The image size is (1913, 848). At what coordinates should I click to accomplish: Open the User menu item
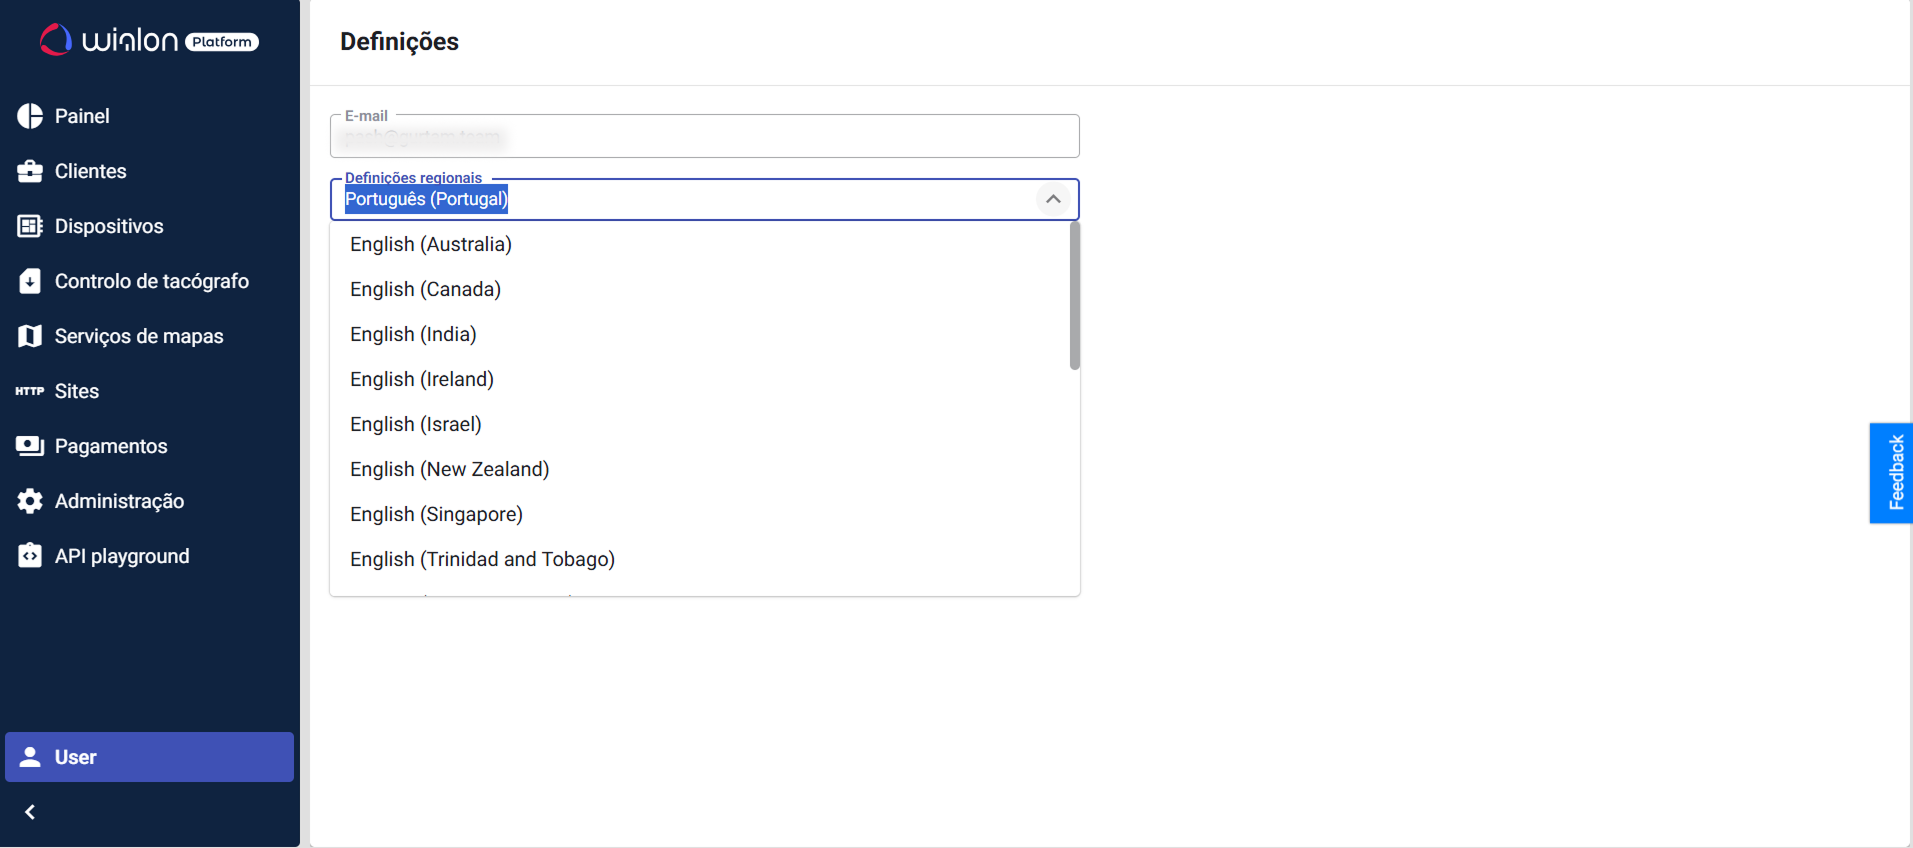click(149, 757)
